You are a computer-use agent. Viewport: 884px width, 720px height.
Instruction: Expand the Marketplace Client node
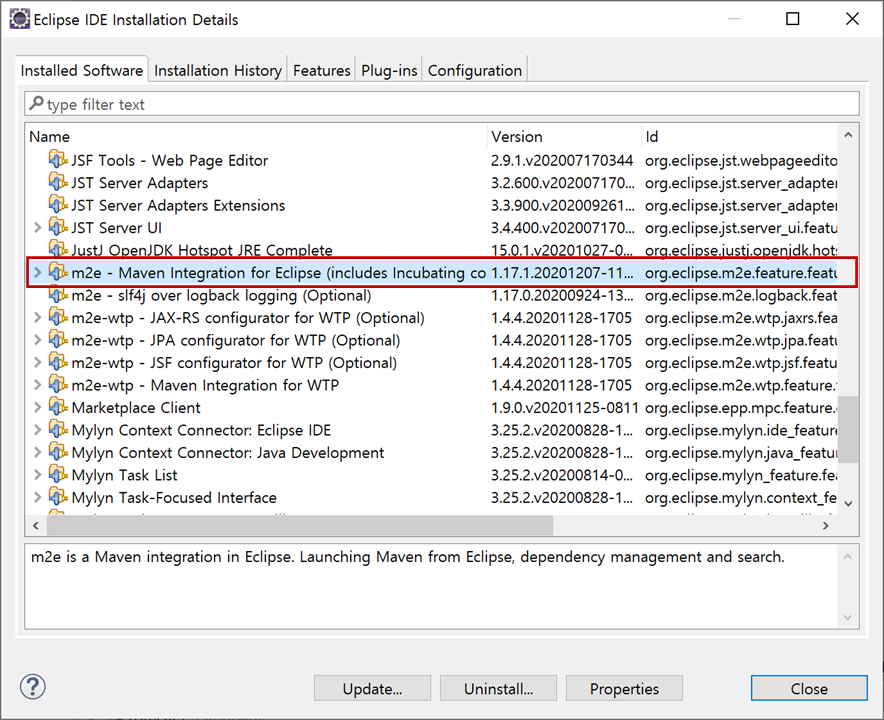coord(37,407)
